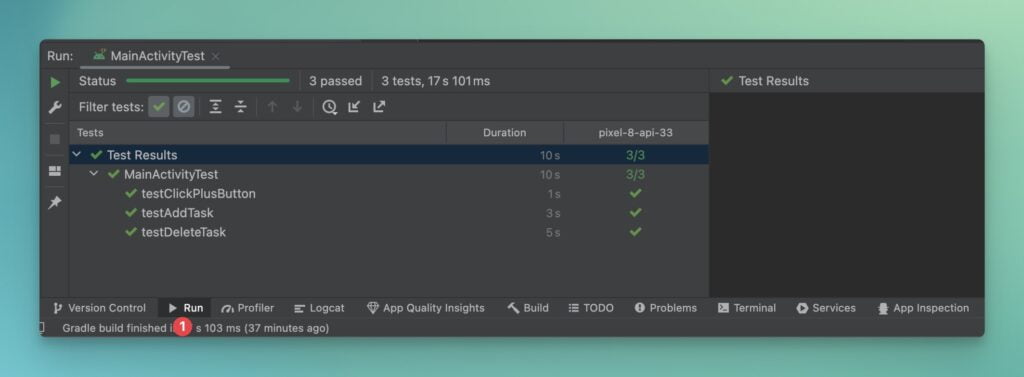Toggle show ignored tests filter
Image resolution: width=1024 pixels, height=377 pixels.
184,107
